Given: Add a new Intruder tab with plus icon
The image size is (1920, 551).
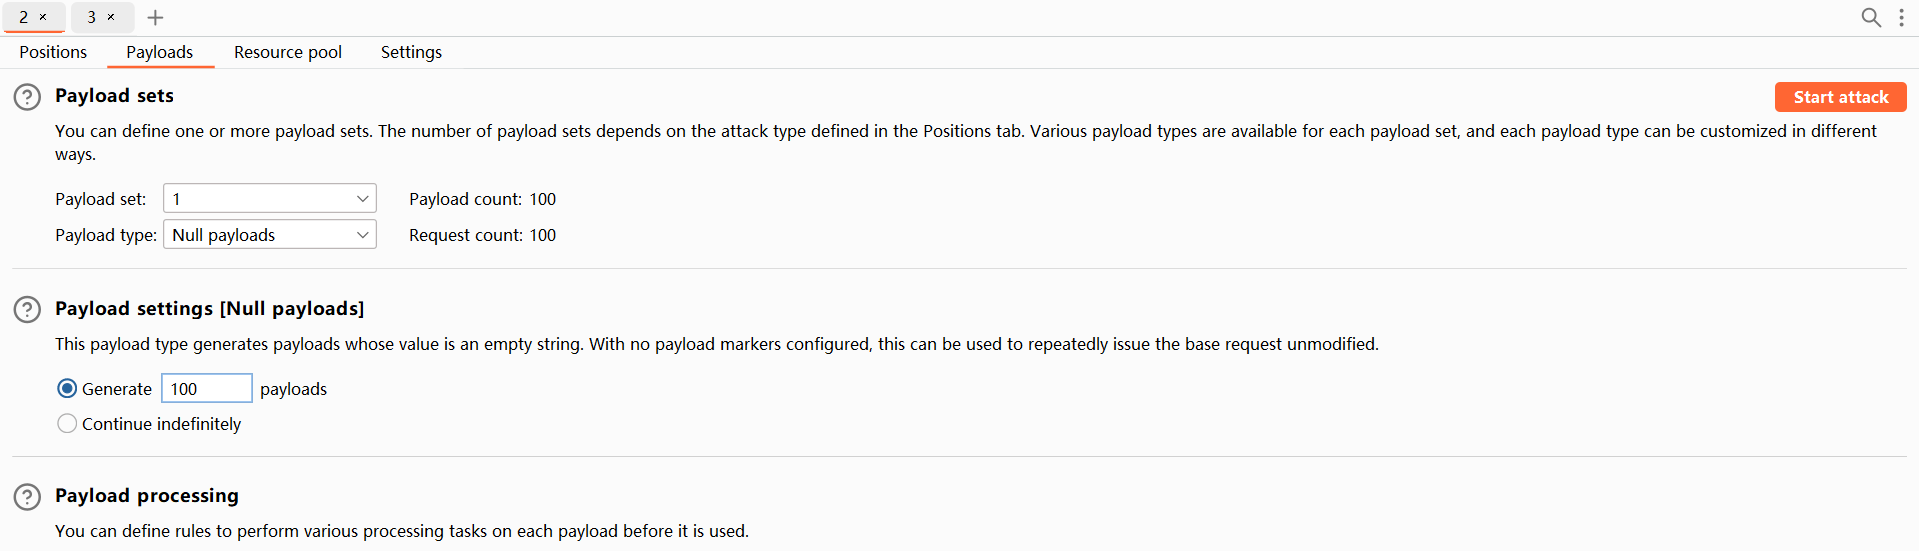Looking at the screenshot, I should click(155, 17).
